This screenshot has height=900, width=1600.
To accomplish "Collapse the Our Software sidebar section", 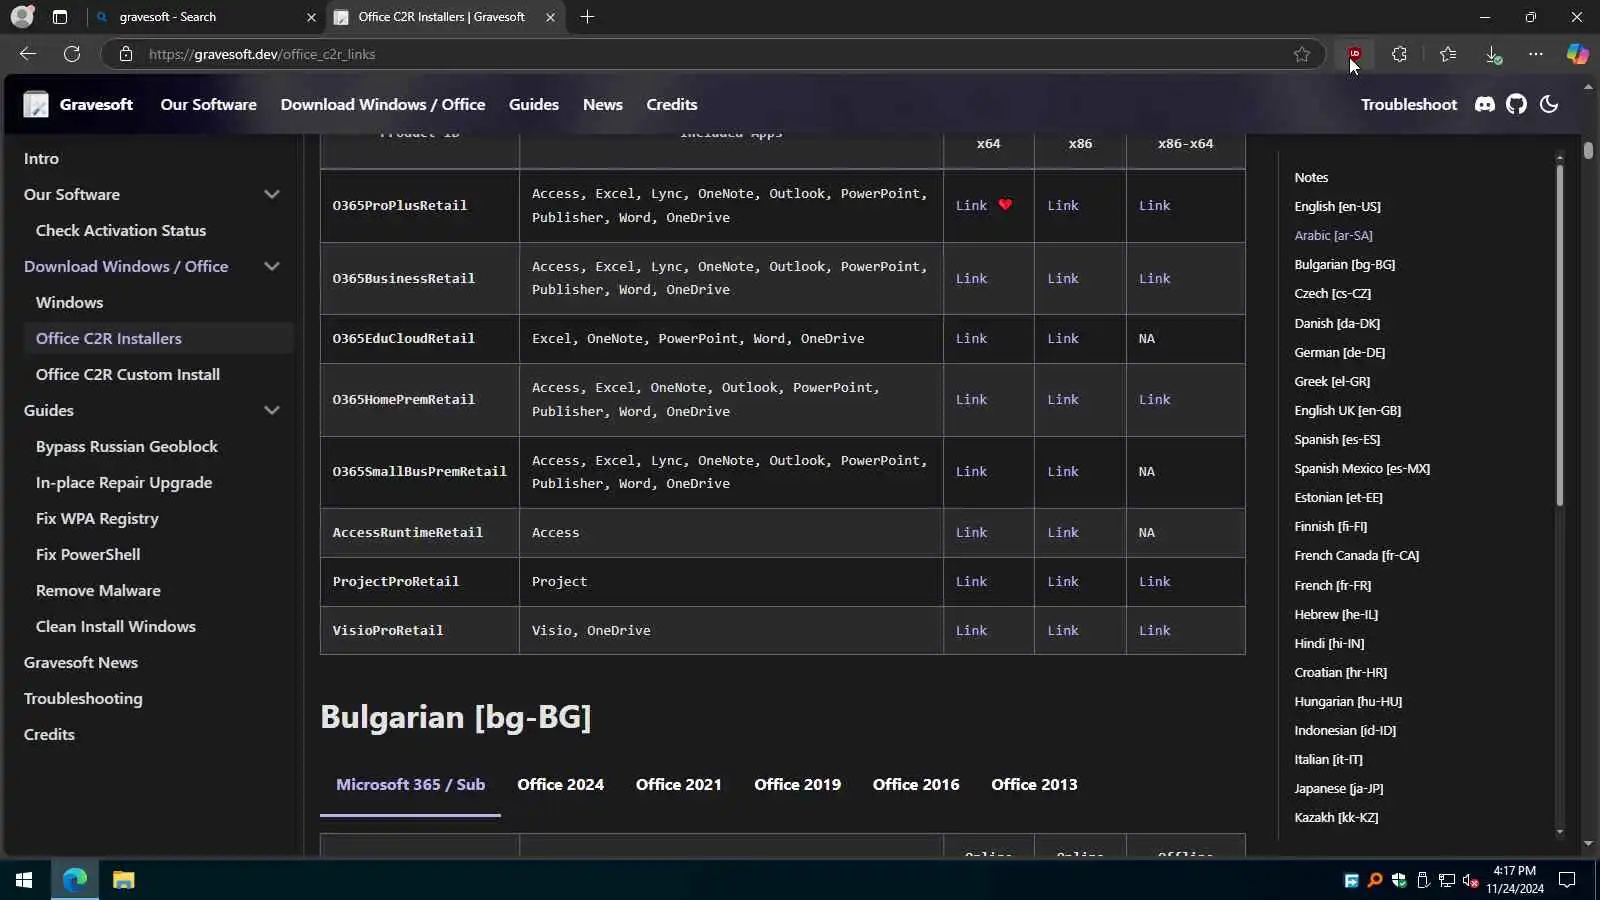I will click(x=271, y=194).
